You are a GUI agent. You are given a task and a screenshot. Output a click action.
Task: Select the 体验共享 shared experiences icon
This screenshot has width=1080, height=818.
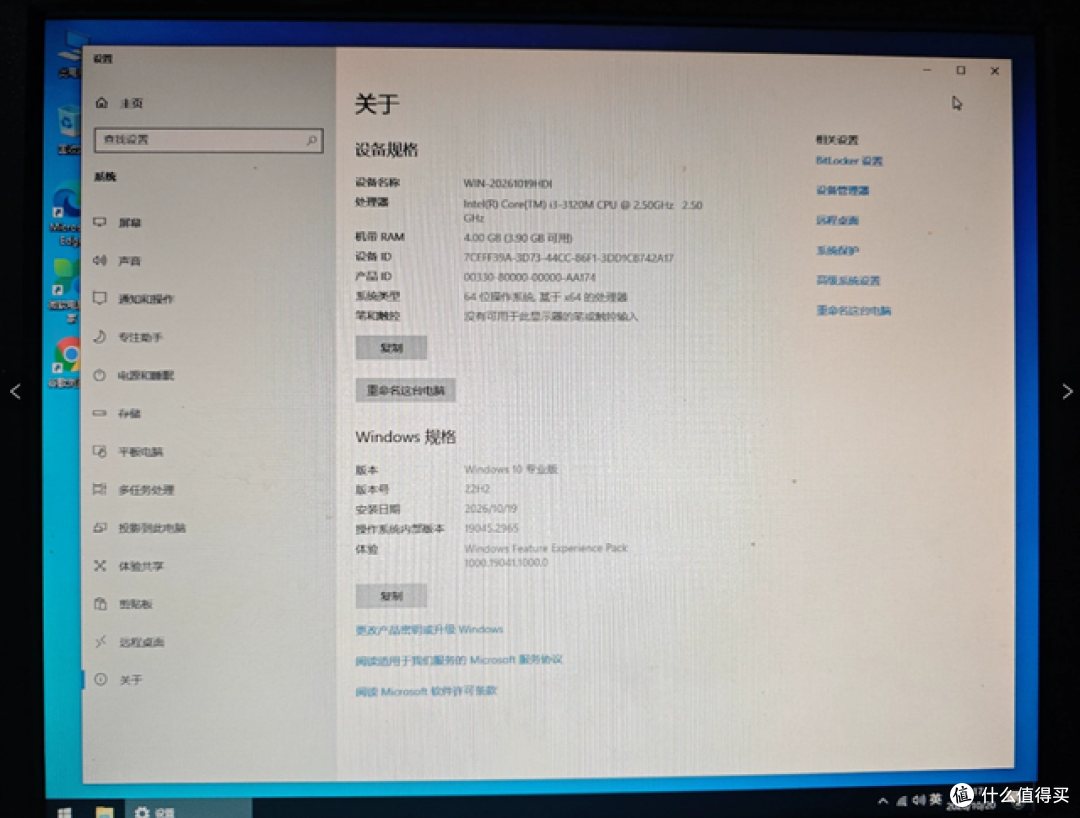point(100,565)
